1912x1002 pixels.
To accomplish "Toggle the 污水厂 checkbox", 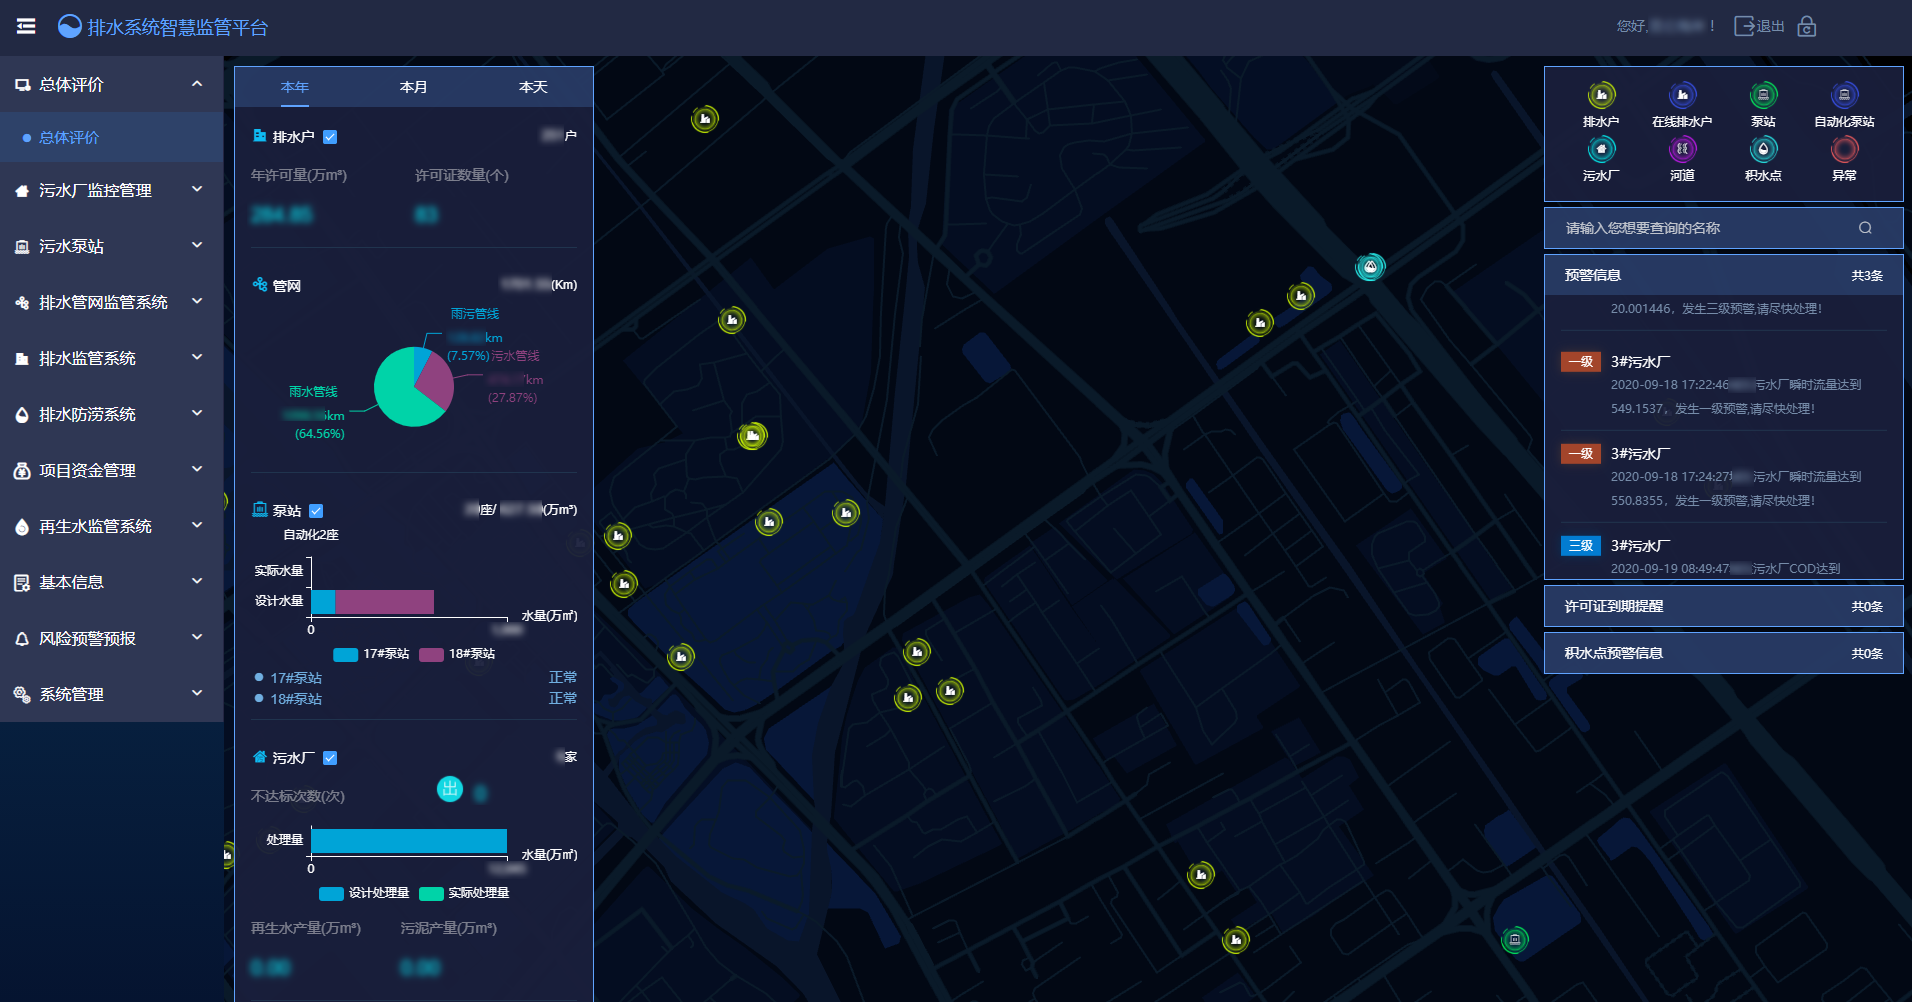I will 330,758.
